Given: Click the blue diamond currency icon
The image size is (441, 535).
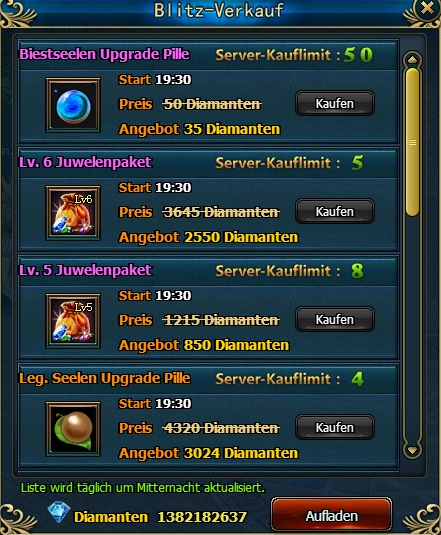Looking at the screenshot, I should pyautogui.click(x=59, y=512).
